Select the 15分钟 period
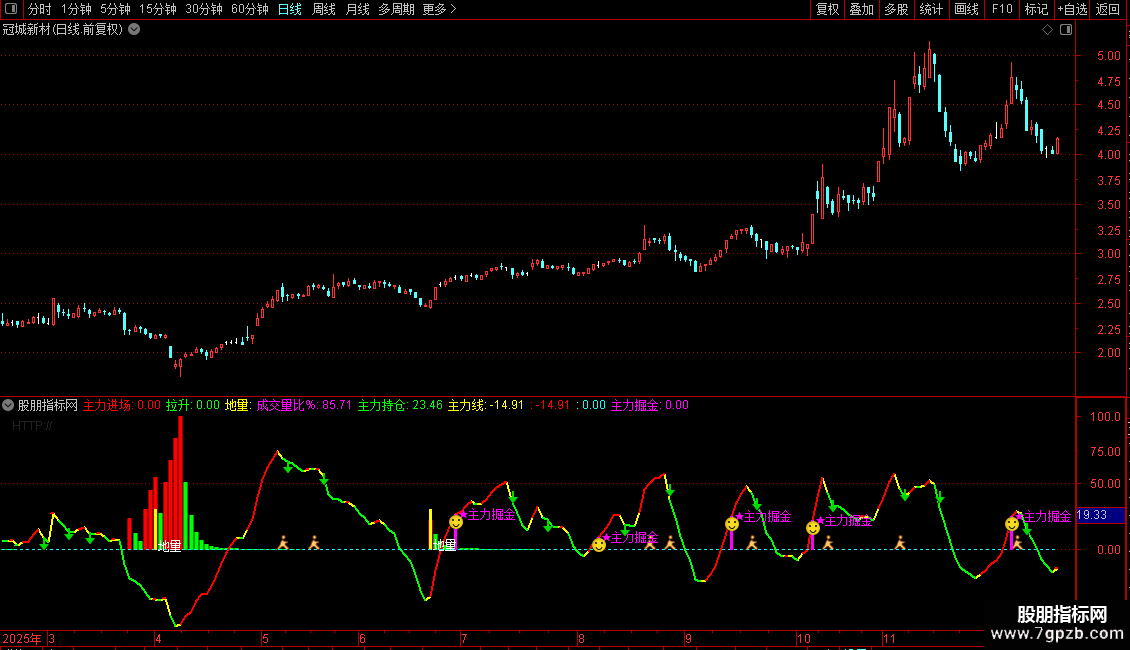The image size is (1130, 650). pos(158,9)
